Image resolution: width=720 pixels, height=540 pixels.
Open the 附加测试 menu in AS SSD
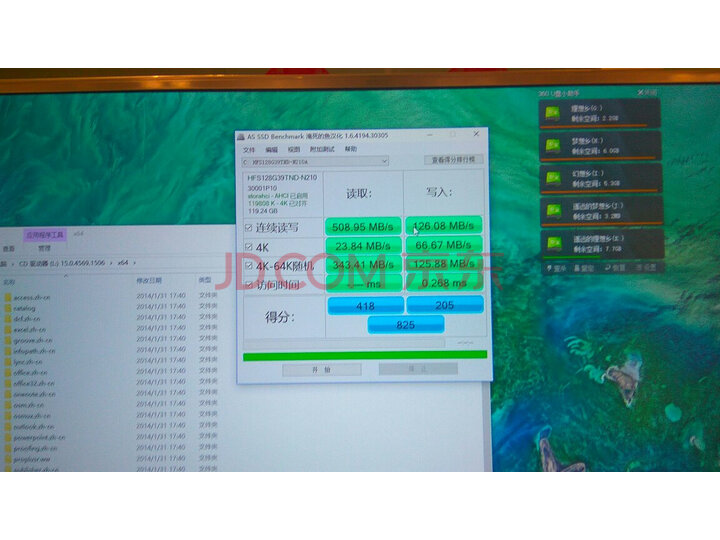pyautogui.click(x=322, y=149)
